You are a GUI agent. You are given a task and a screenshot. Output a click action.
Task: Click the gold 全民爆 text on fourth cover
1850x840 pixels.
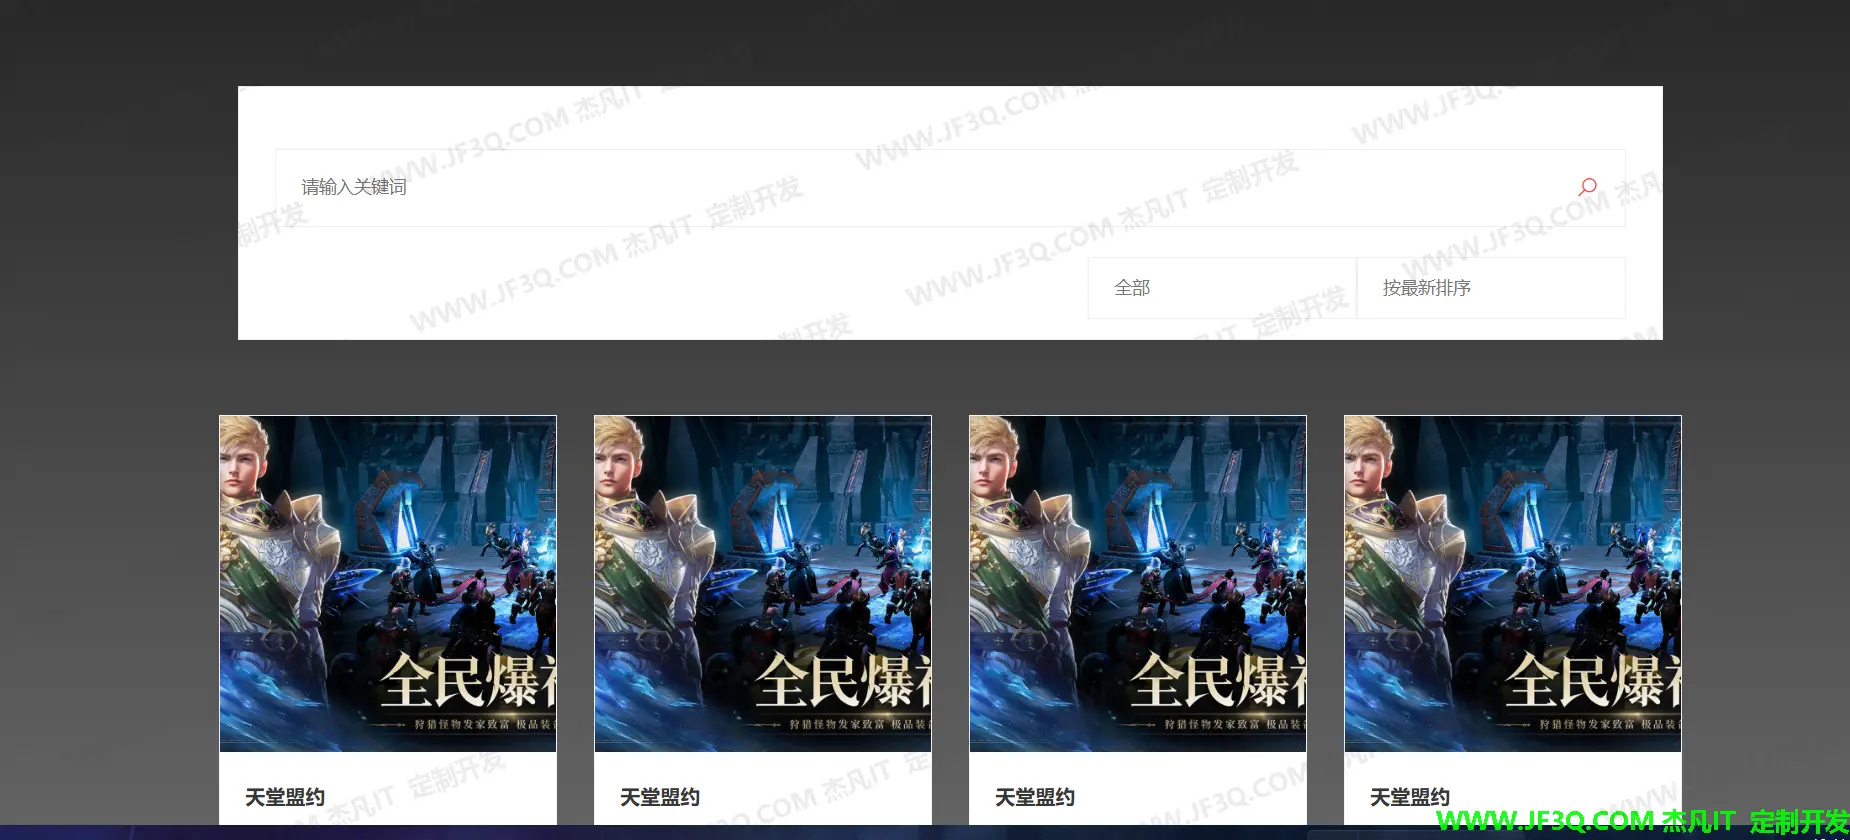point(1592,681)
